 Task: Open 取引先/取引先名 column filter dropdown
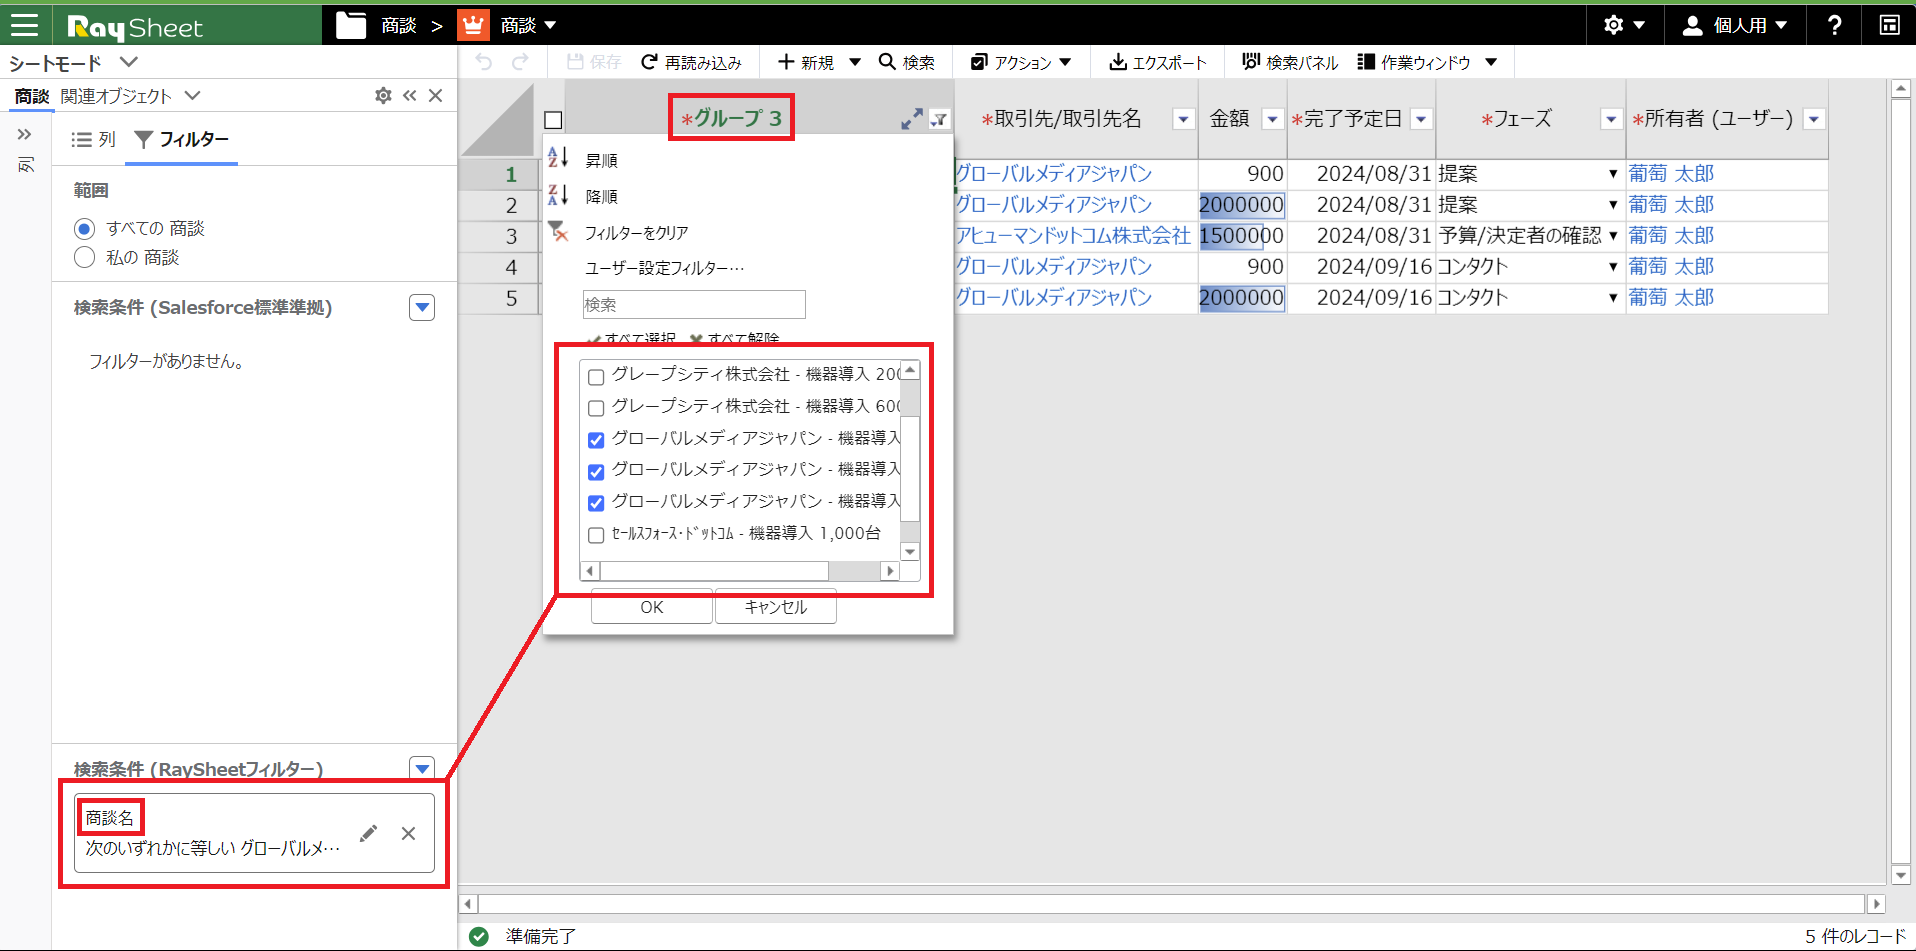(x=1183, y=119)
